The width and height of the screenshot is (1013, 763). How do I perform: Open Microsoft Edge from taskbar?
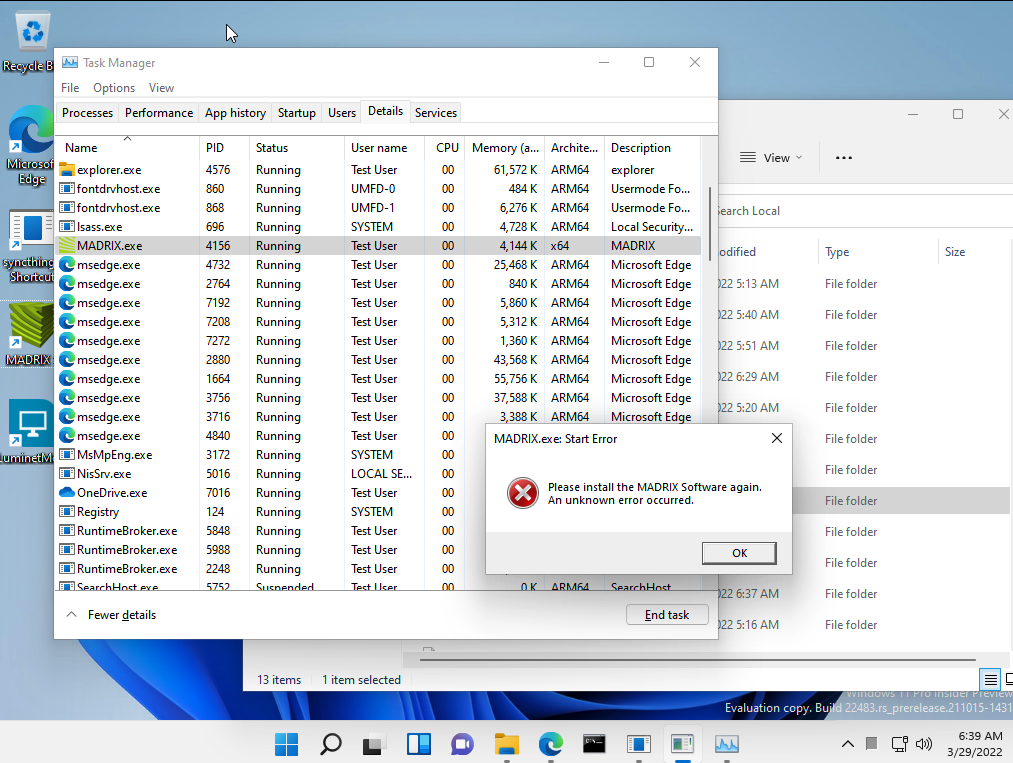click(x=550, y=744)
